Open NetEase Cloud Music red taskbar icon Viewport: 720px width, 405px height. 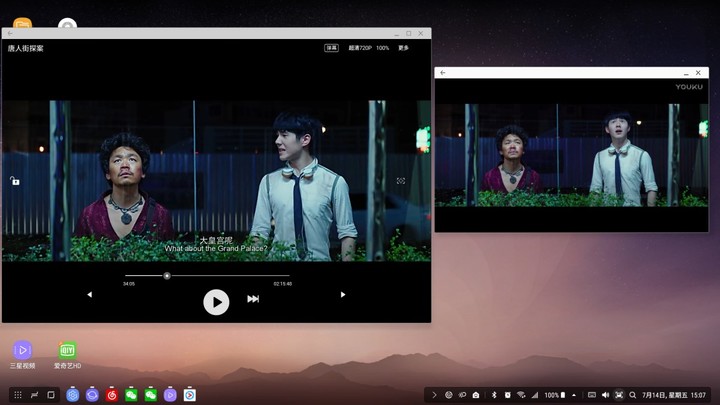pyautogui.click(x=112, y=395)
